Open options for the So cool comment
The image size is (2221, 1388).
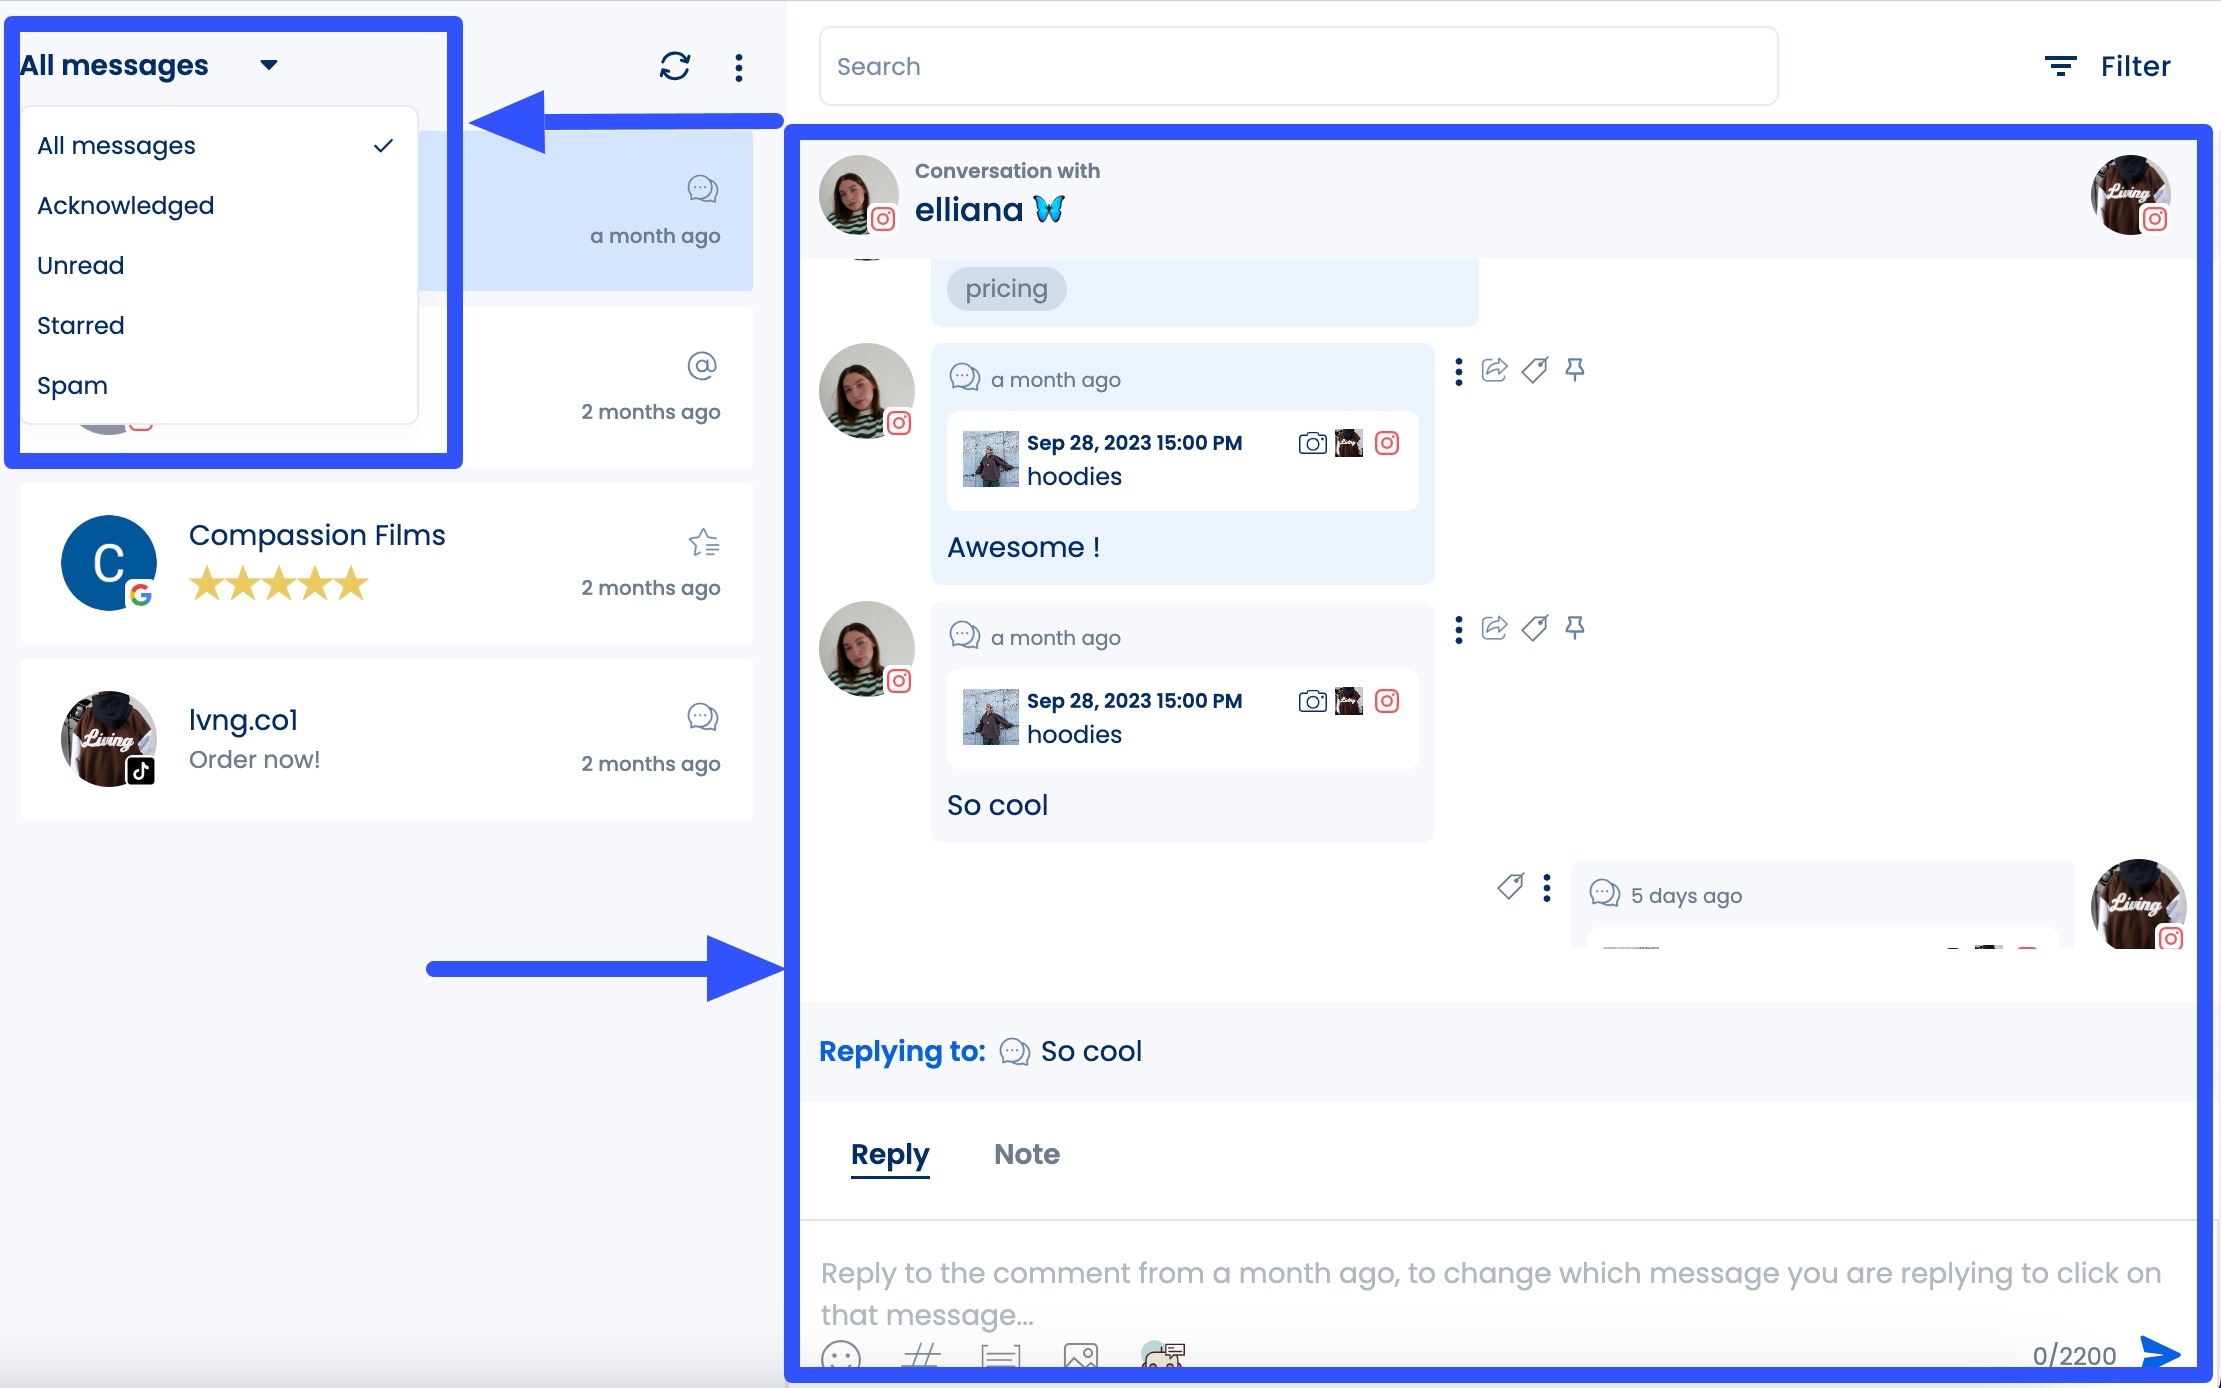[x=1459, y=630]
